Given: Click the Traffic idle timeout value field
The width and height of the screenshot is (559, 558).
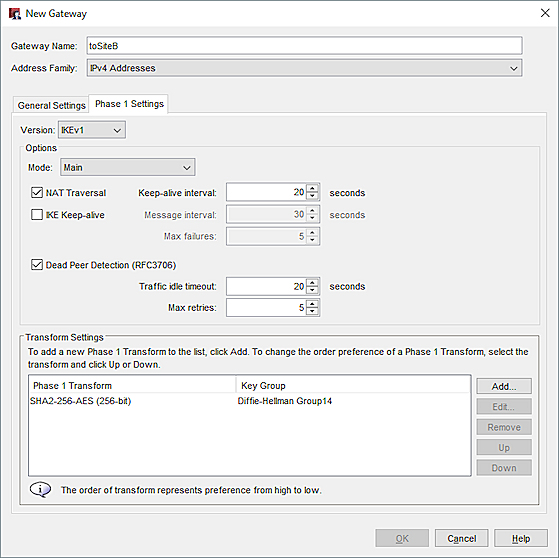Looking at the screenshot, I should 266,286.
